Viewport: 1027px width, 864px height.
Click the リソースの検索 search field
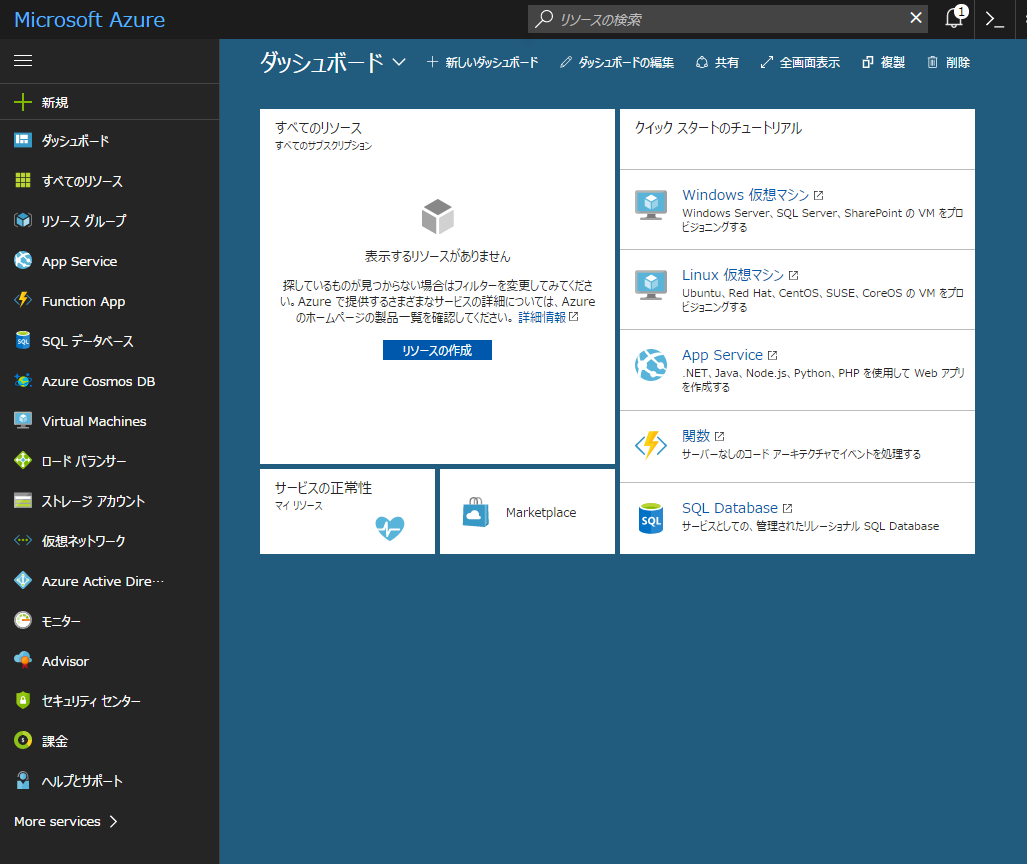pos(720,18)
